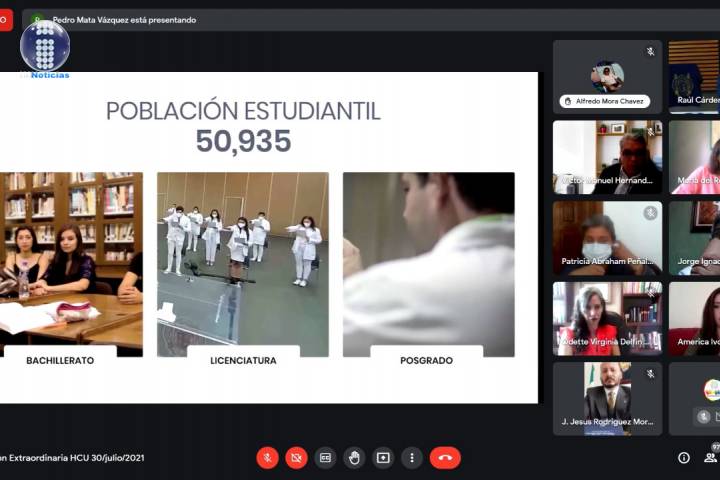
Task: Click the Odette Virginia Delfin video tile
Action: [607, 318]
